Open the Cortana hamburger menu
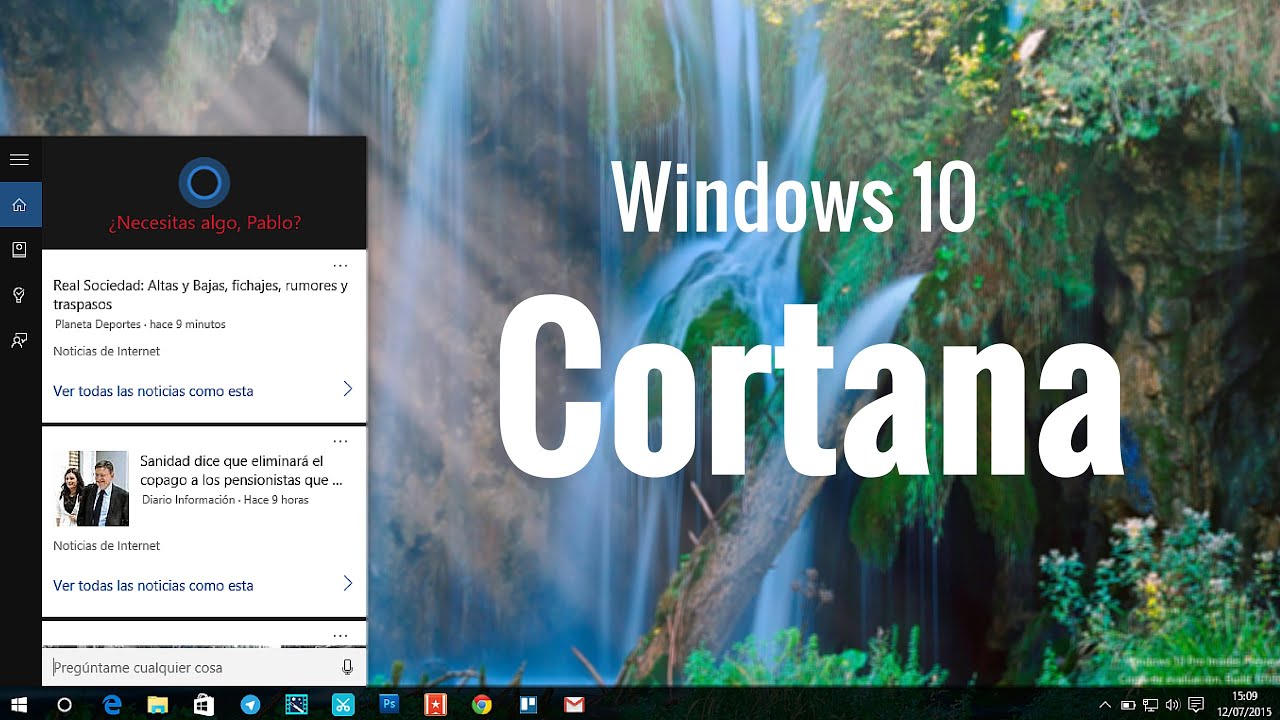The width and height of the screenshot is (1280, 720). [19, 159]
